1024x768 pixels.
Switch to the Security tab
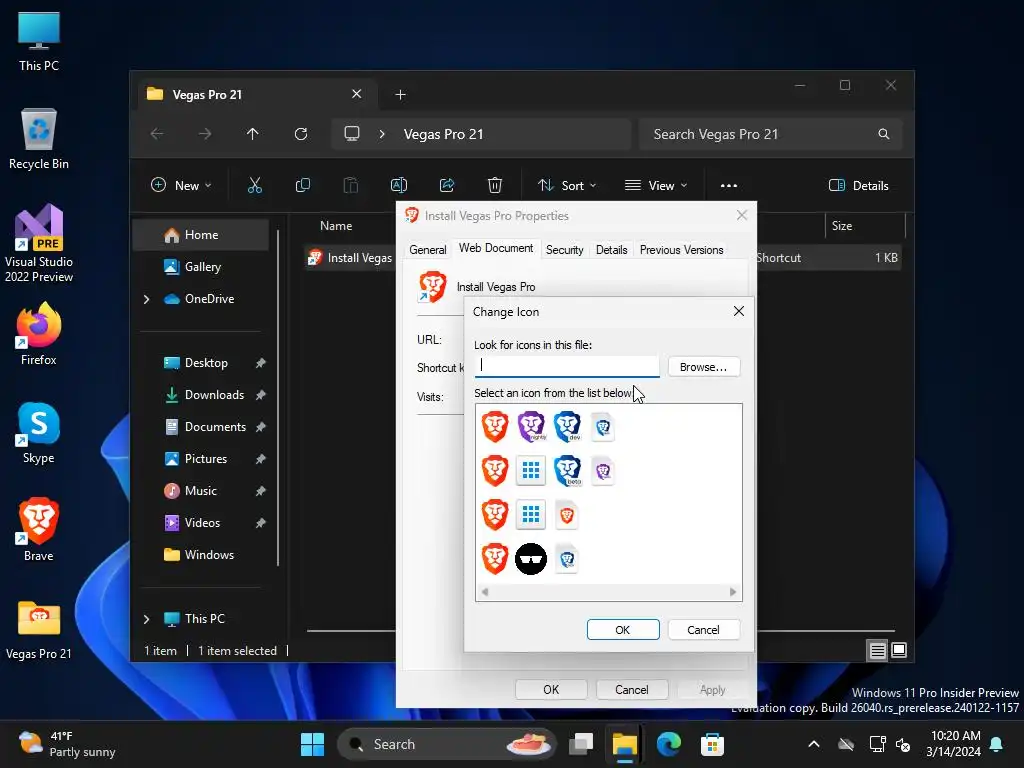[564, 249]
